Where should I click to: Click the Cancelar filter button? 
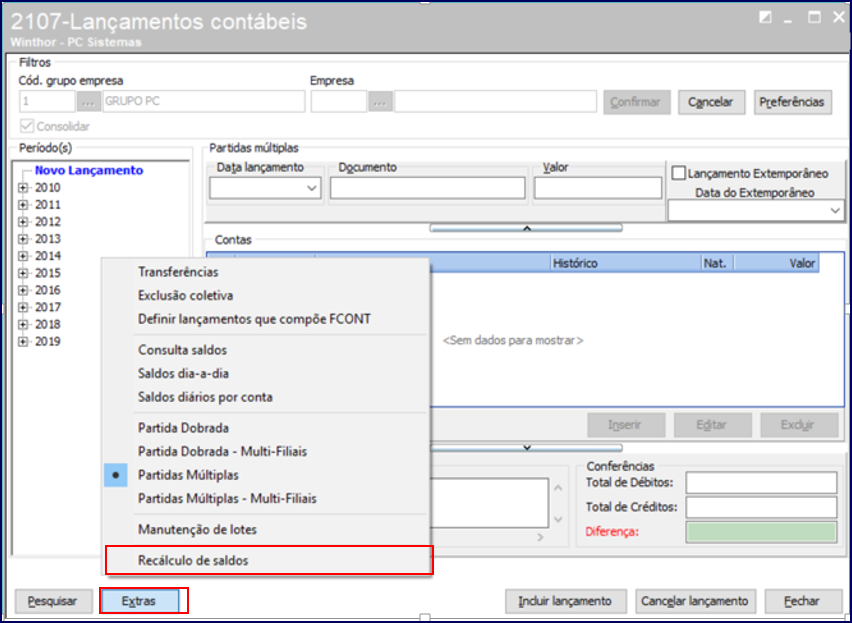711,102
